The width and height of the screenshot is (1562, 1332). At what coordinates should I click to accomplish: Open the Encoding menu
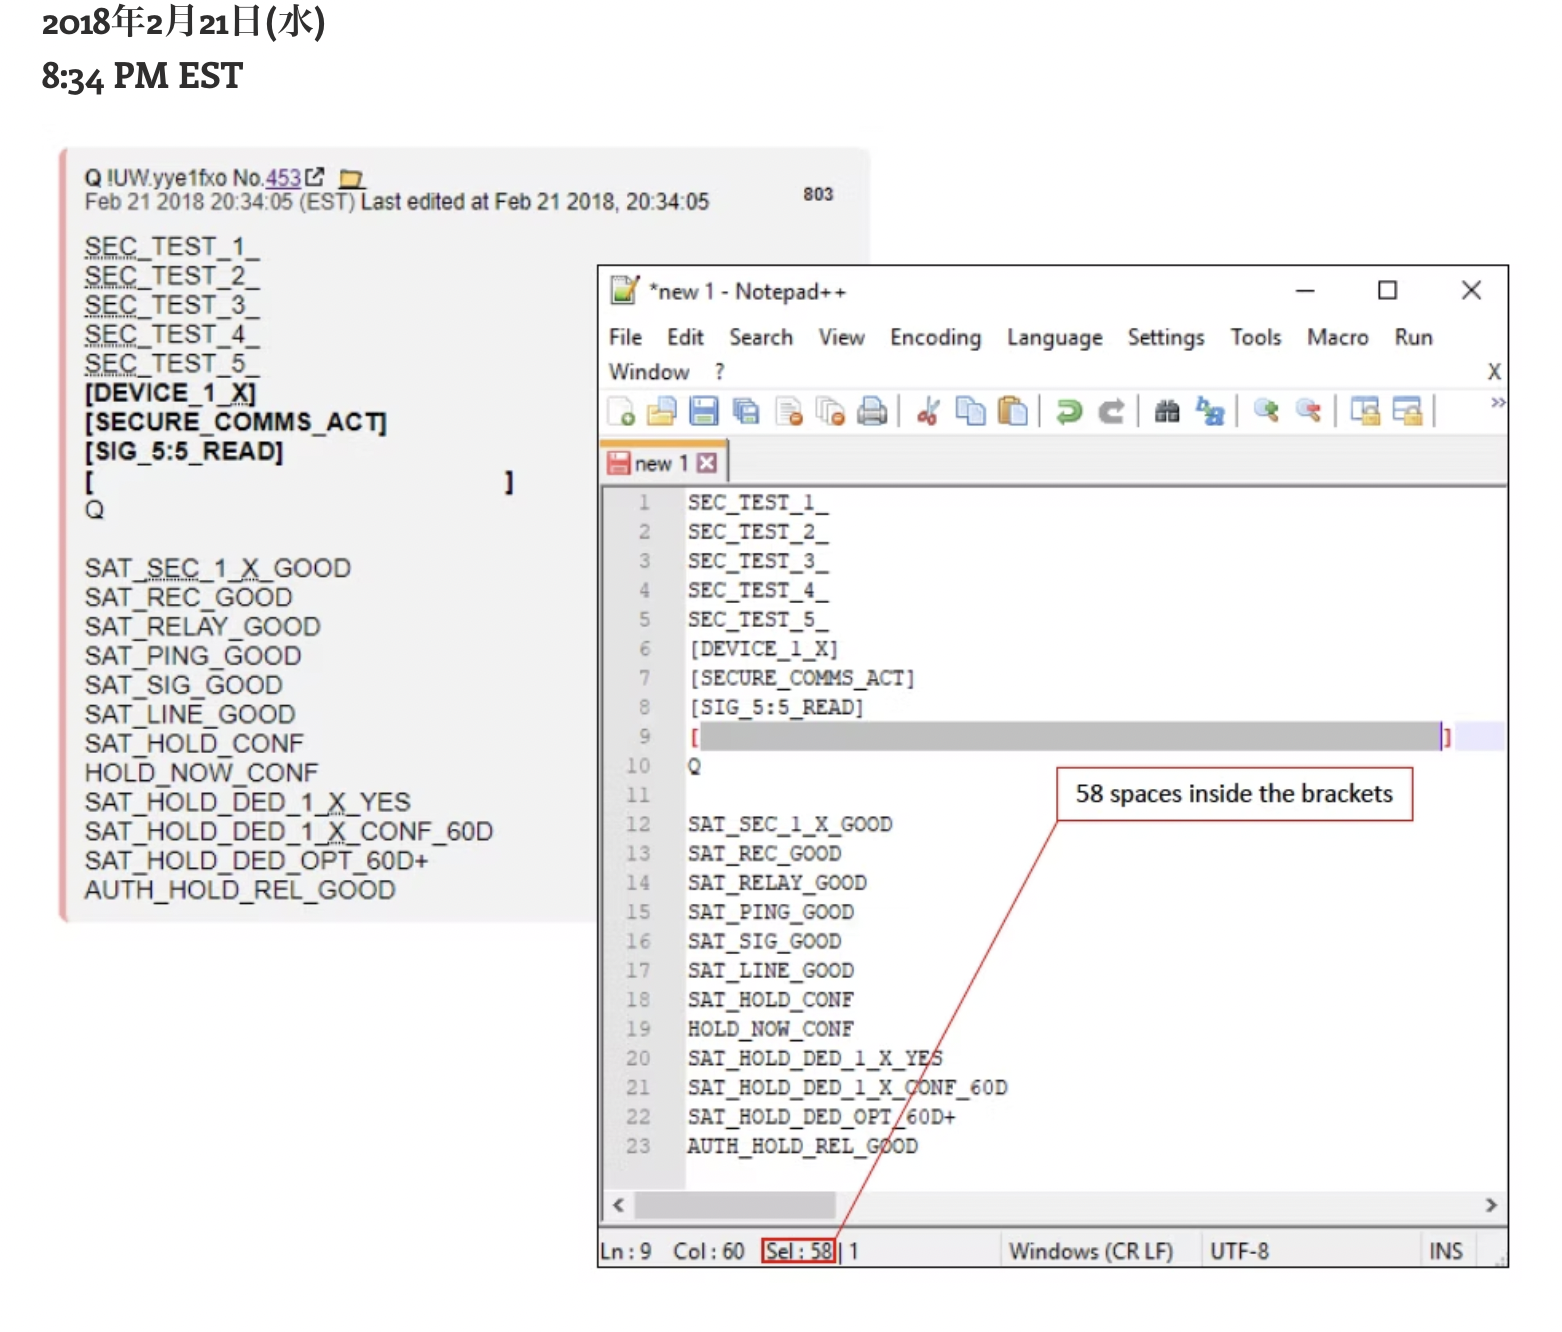tap(936, 338)
